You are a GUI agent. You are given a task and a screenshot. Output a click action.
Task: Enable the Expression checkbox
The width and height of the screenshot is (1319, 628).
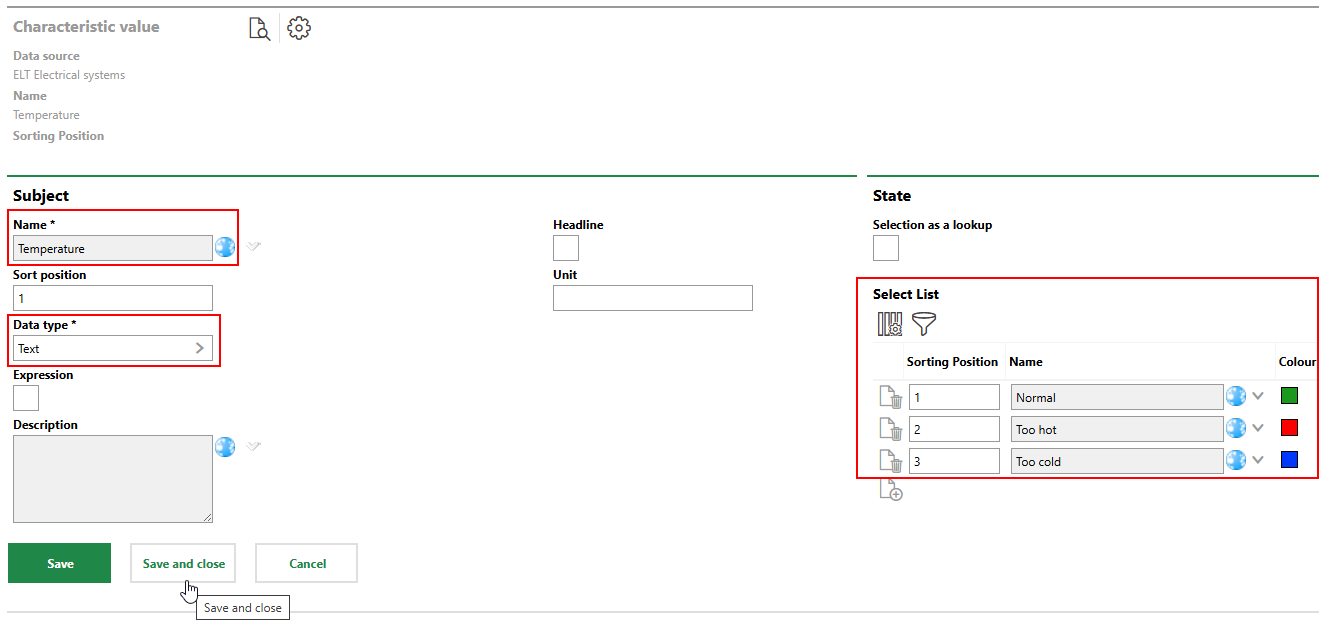pos(26,398)
